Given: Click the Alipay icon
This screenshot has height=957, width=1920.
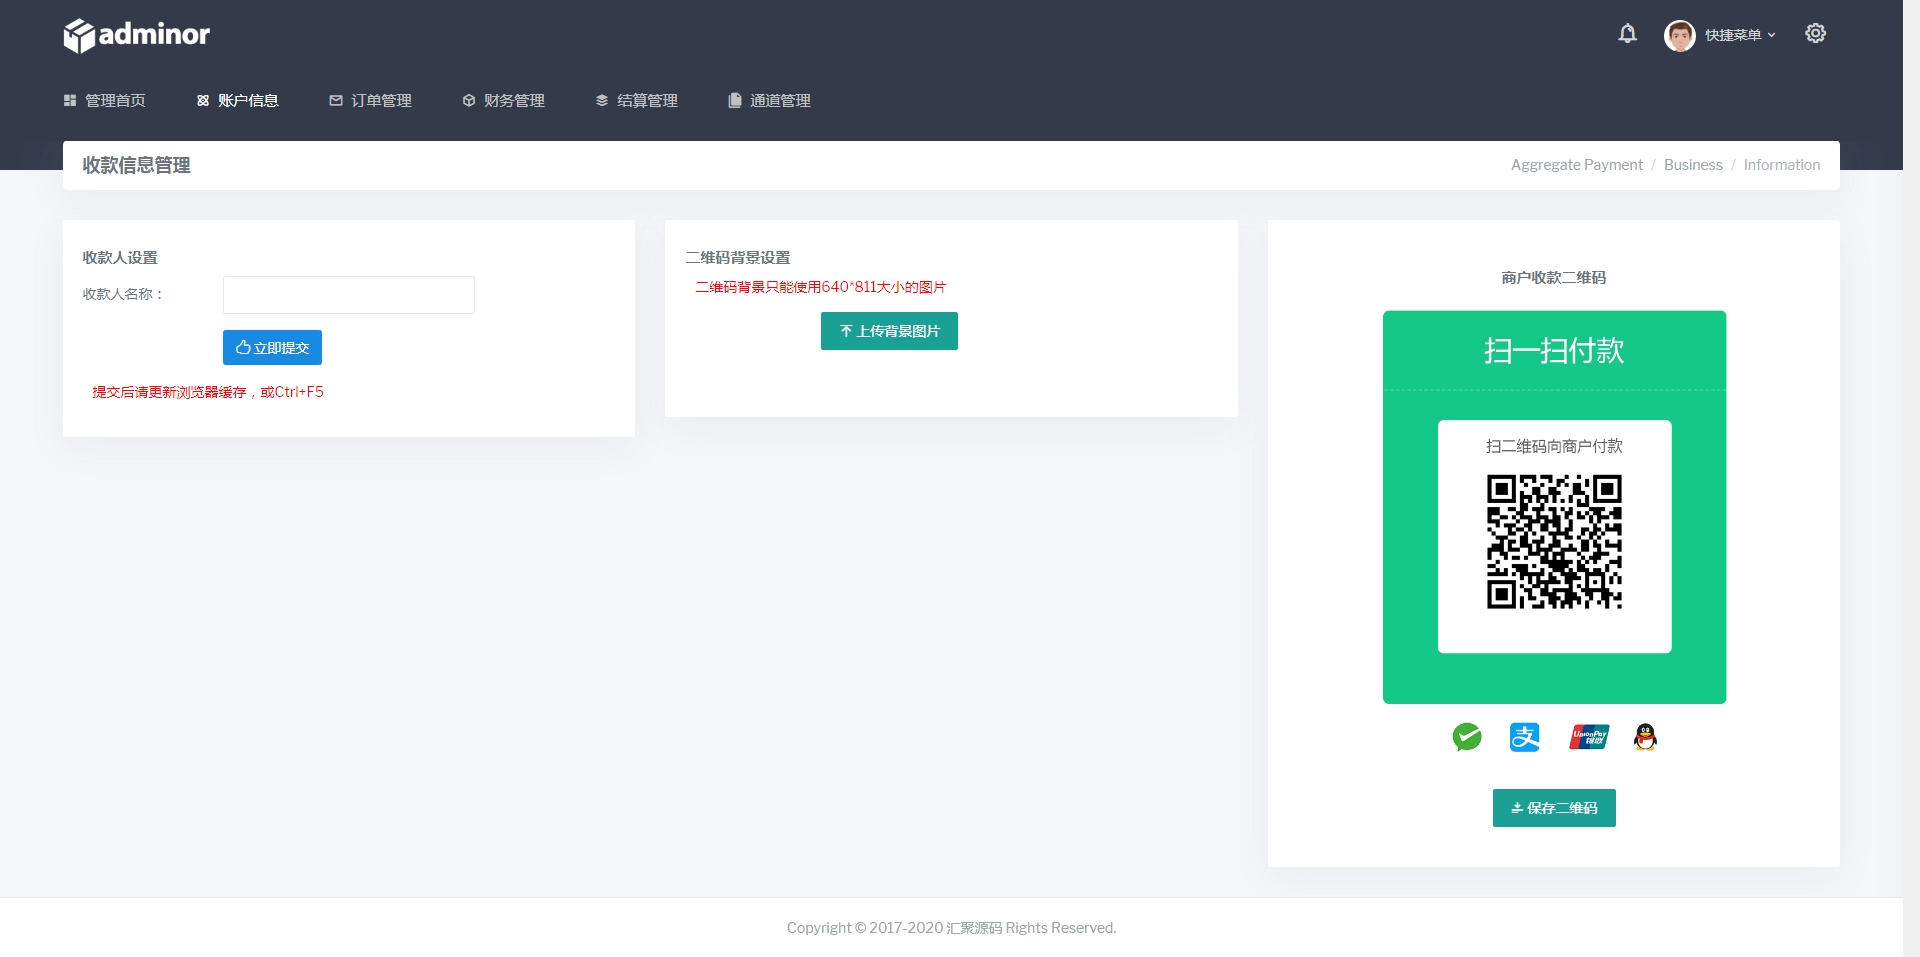Looking at the screenshot, I should tap(1525, 737).
